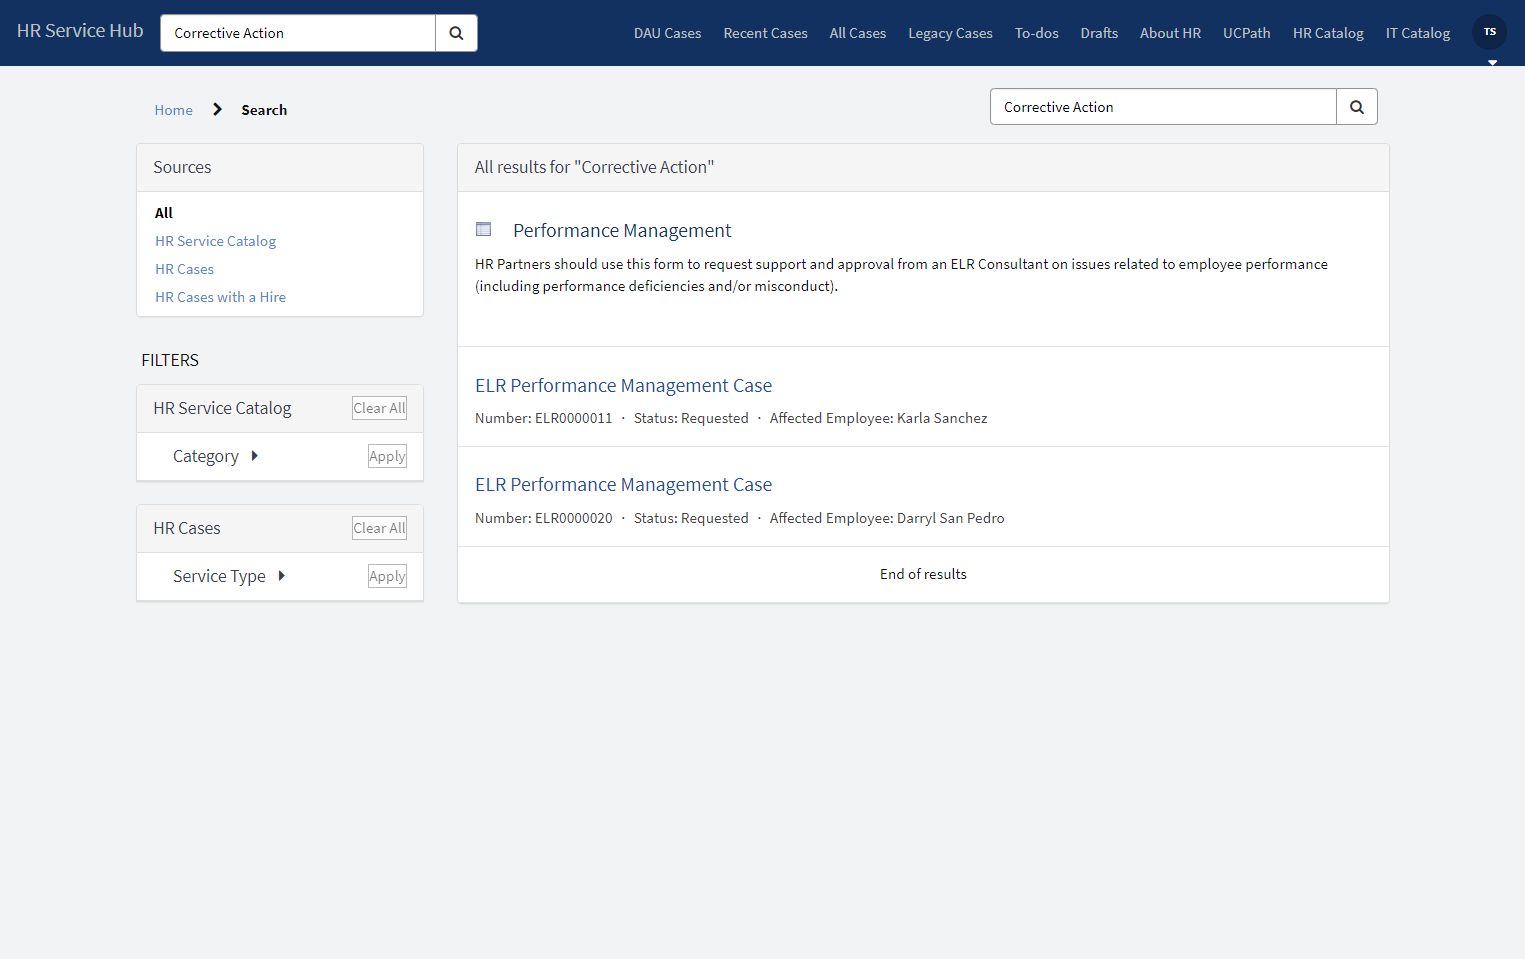
Task: Focus the page-level search input field
Action: [x=1163, y=107]
